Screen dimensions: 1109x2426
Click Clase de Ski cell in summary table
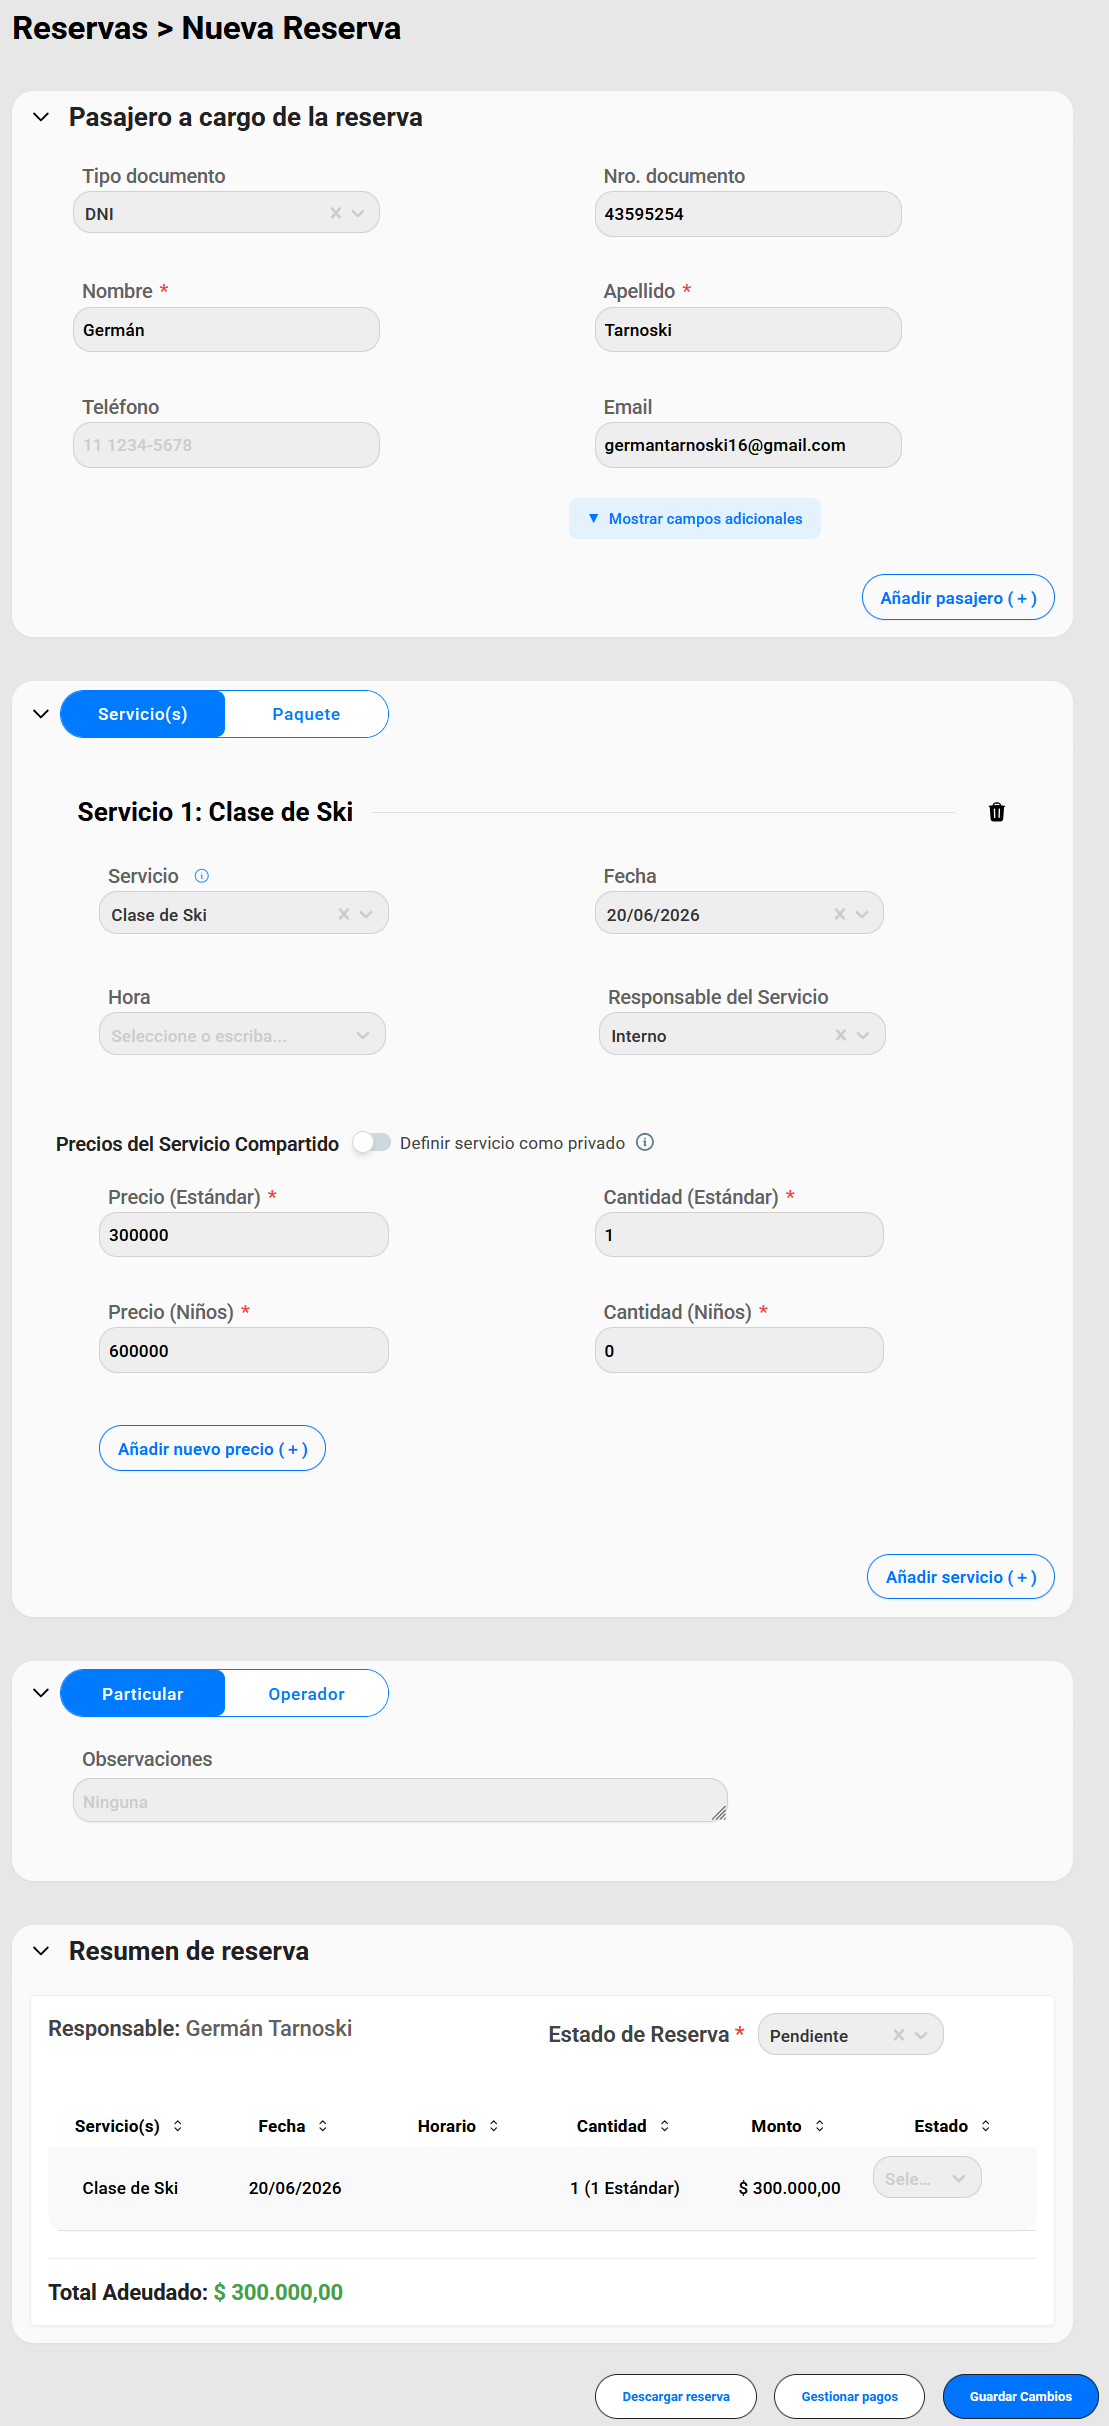(x=130, y=2188)
